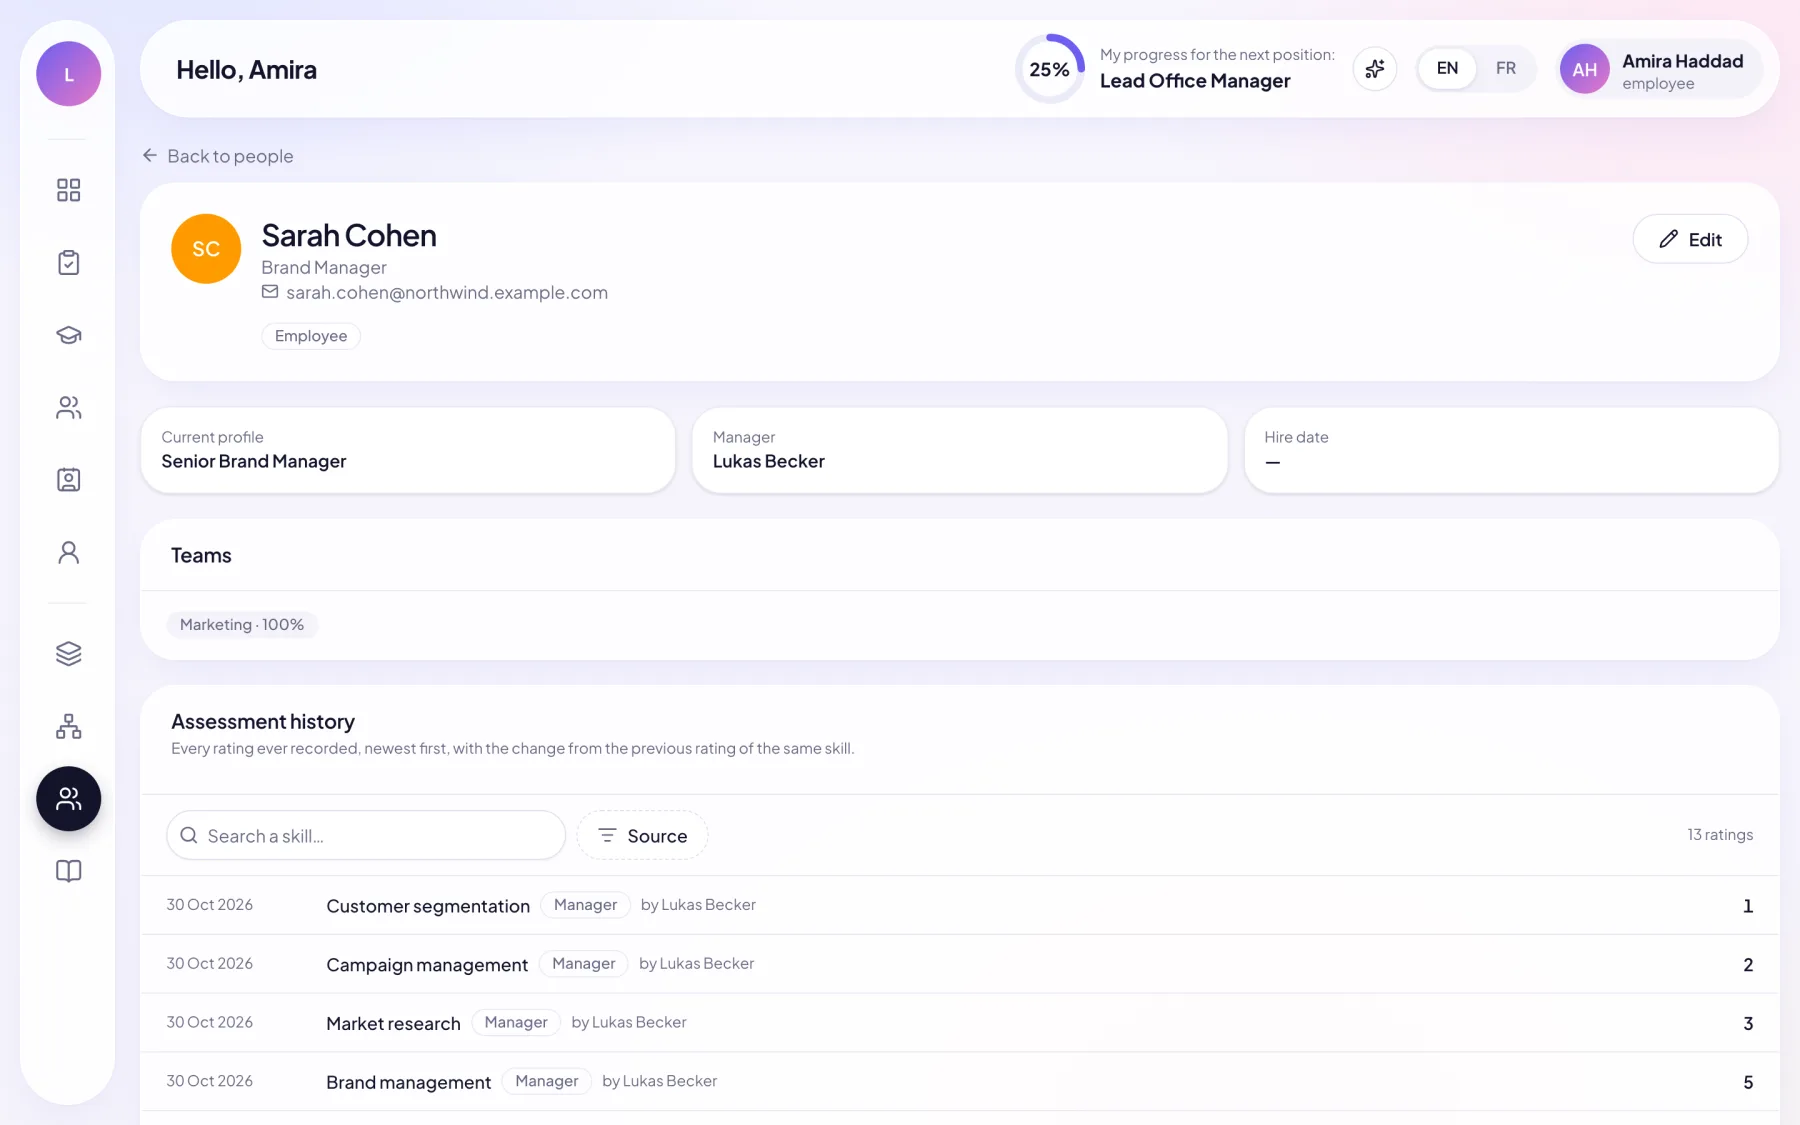Click the sparkles AI assistant icon
The height and width of the screenshot is (1125, 1800).
(x=1375, y=69)
